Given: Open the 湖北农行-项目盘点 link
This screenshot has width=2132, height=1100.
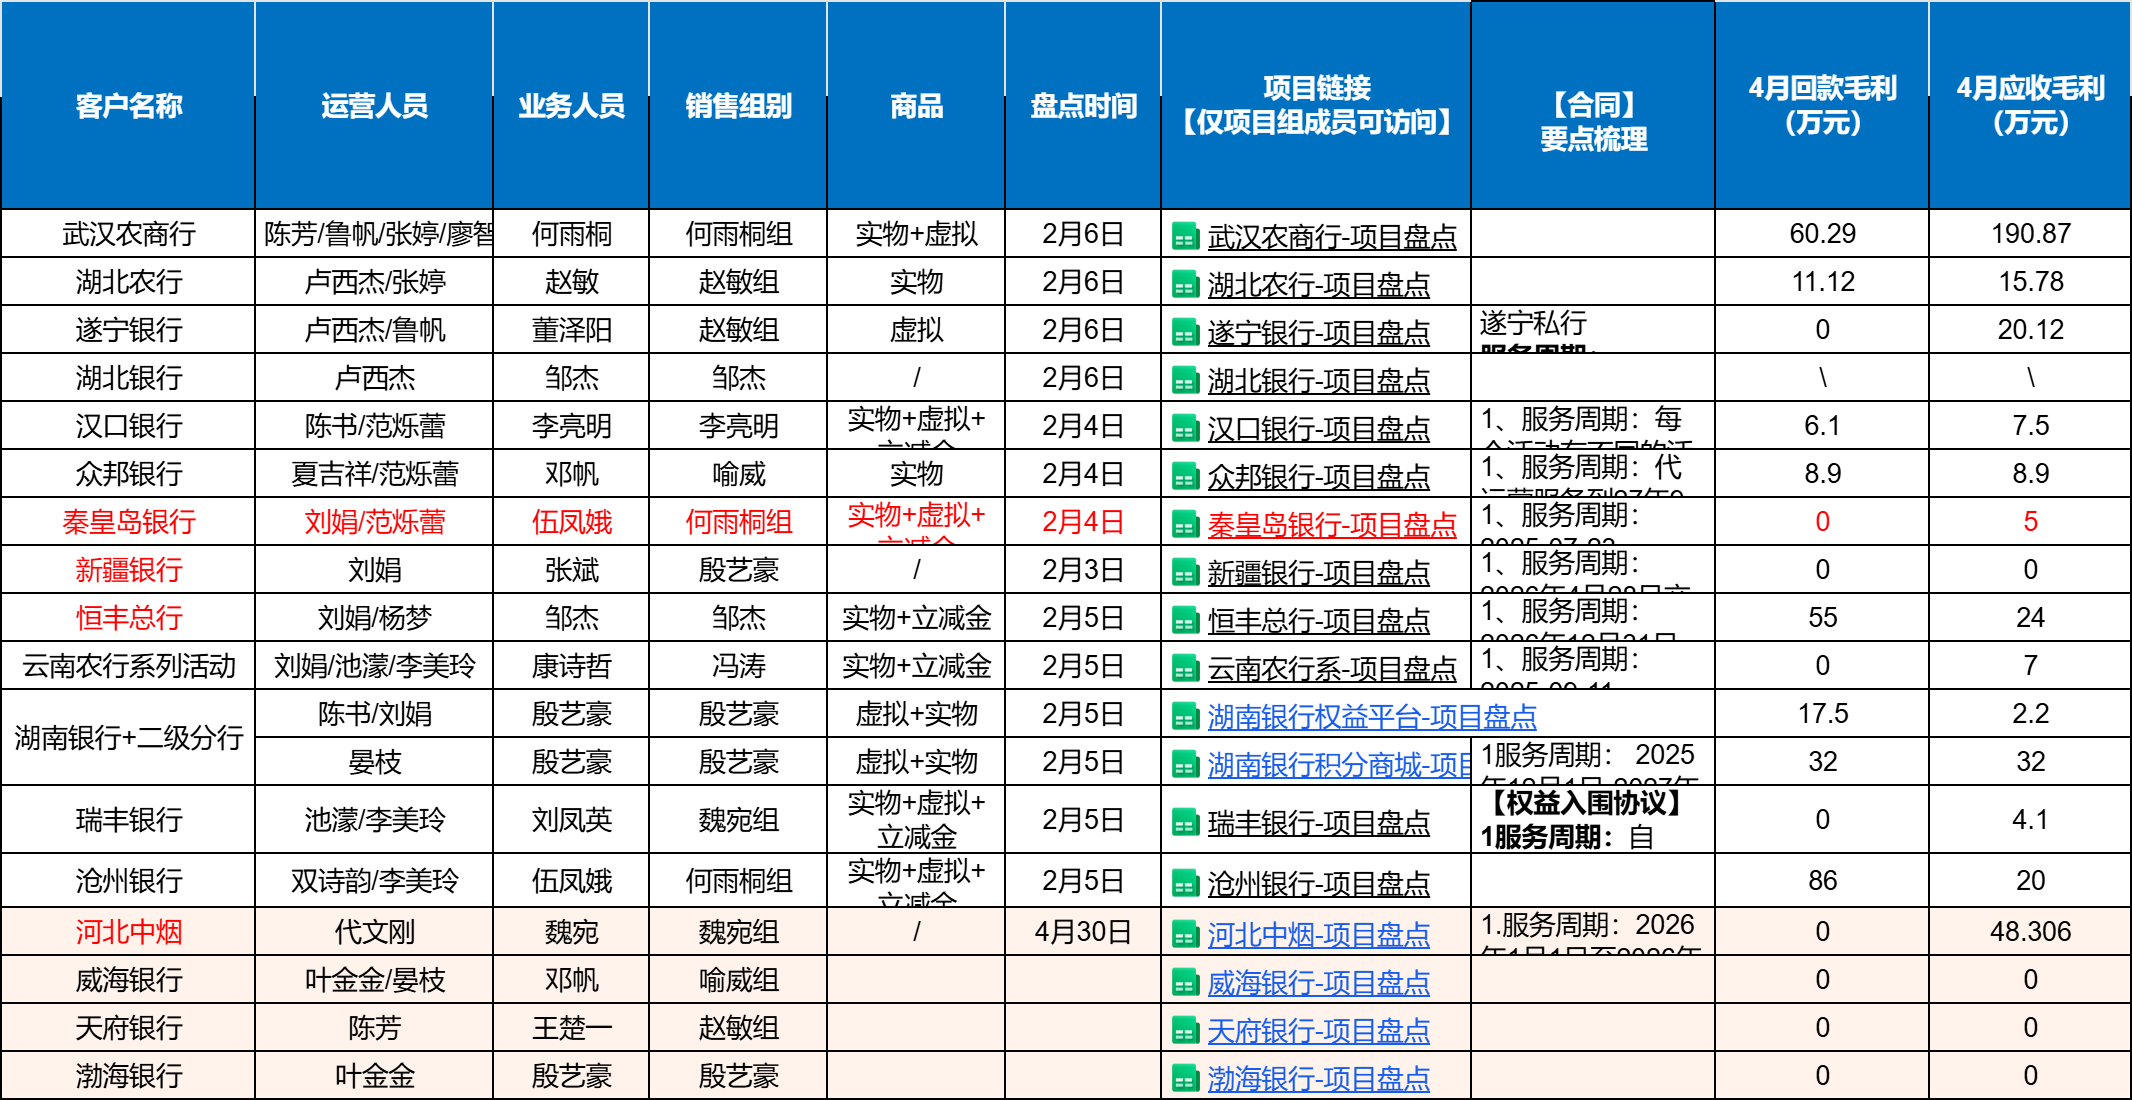Looking at the screenshot, I should point(1318,285).
